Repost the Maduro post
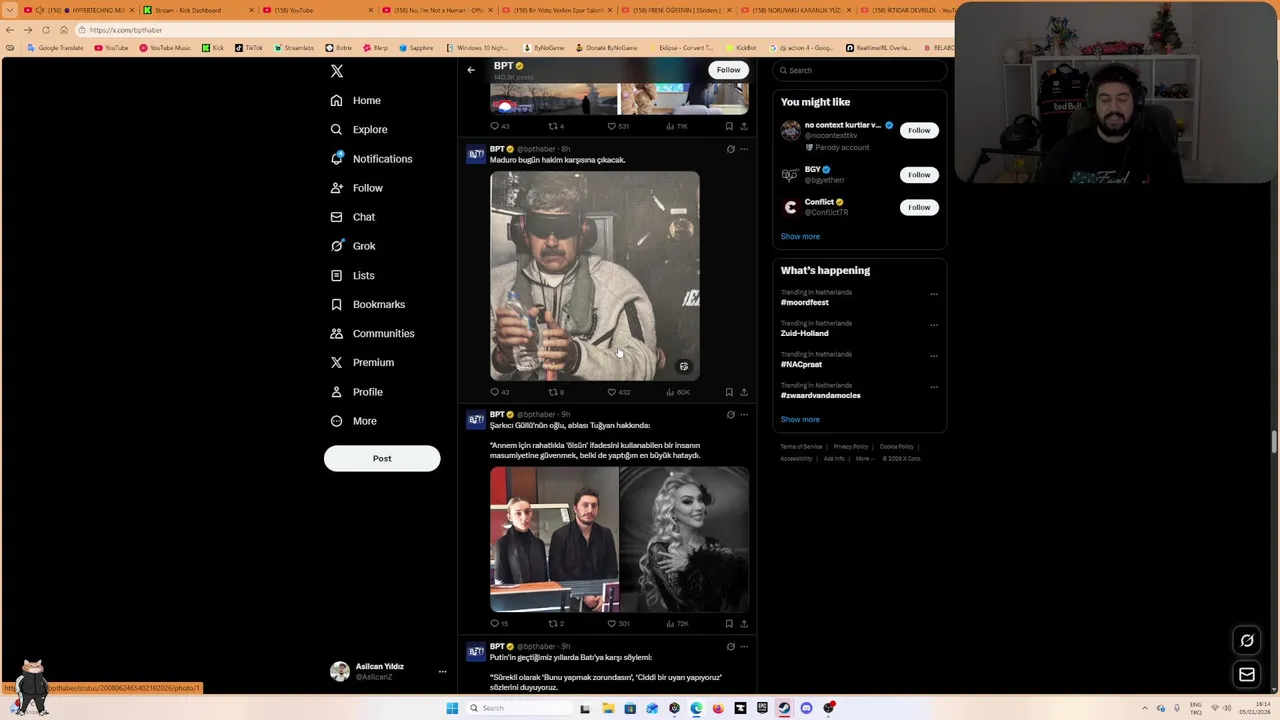The image size is (1280, 720). point(556,392)
